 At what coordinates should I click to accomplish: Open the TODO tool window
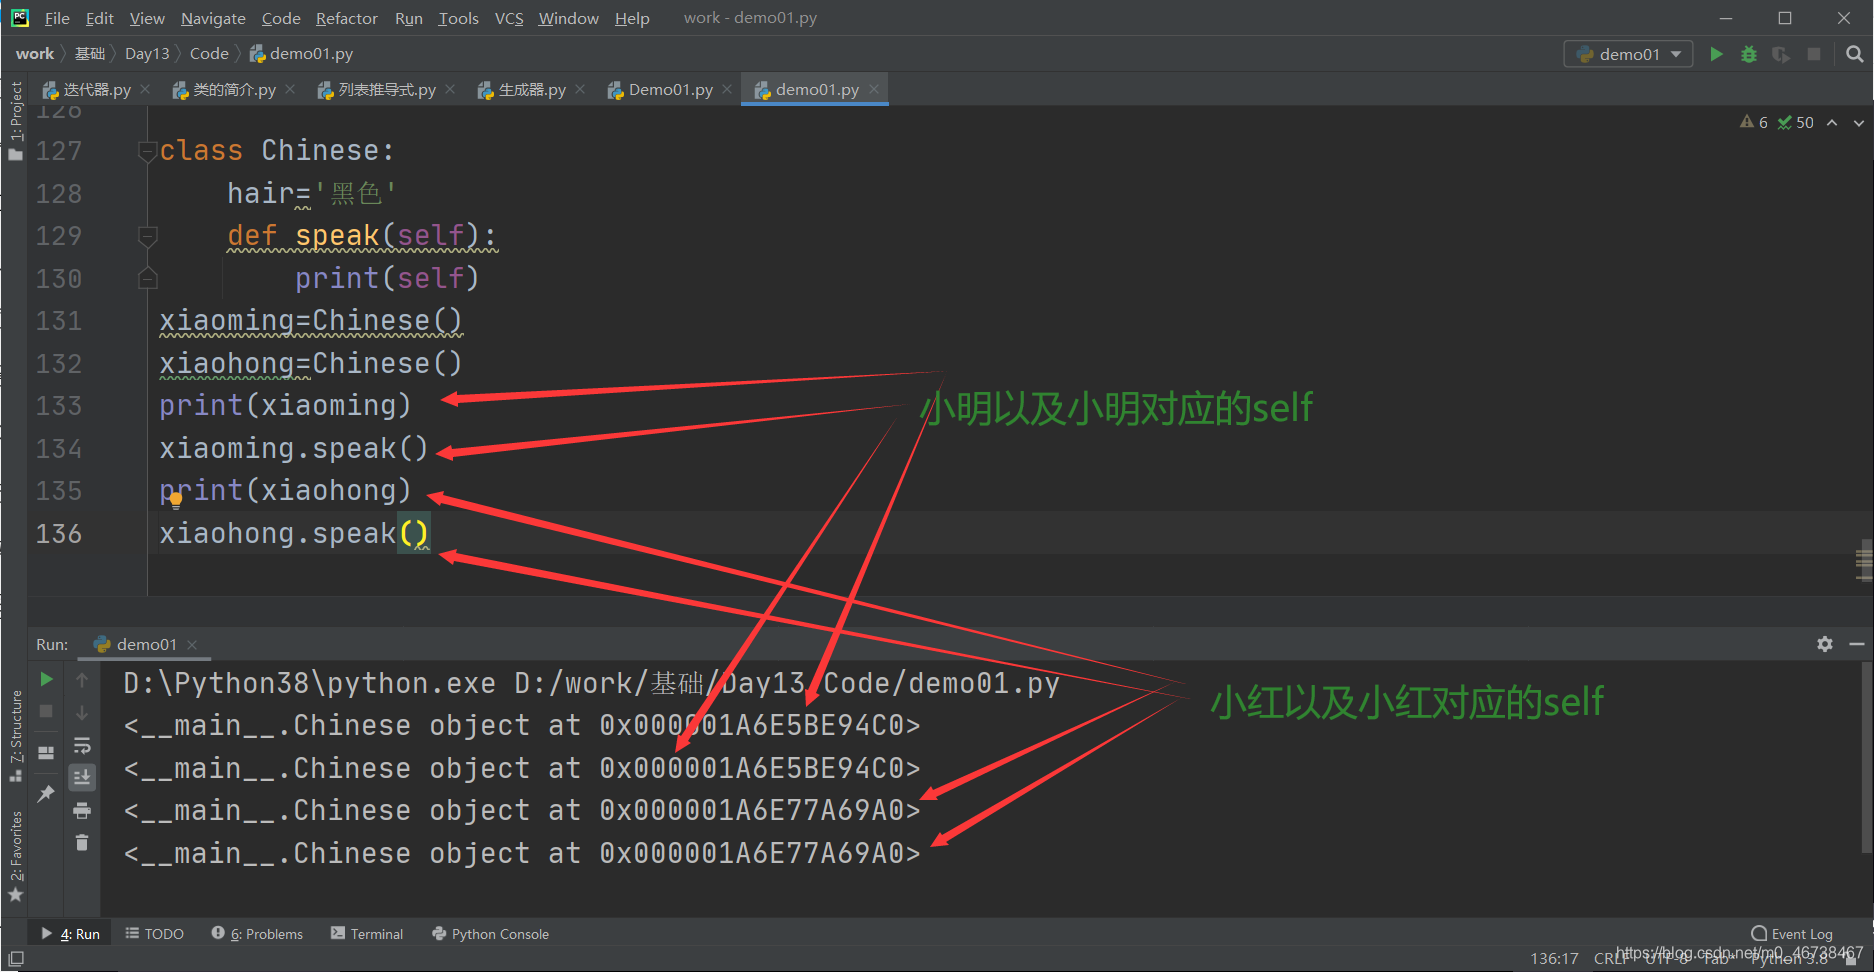[x=155, y=934]
